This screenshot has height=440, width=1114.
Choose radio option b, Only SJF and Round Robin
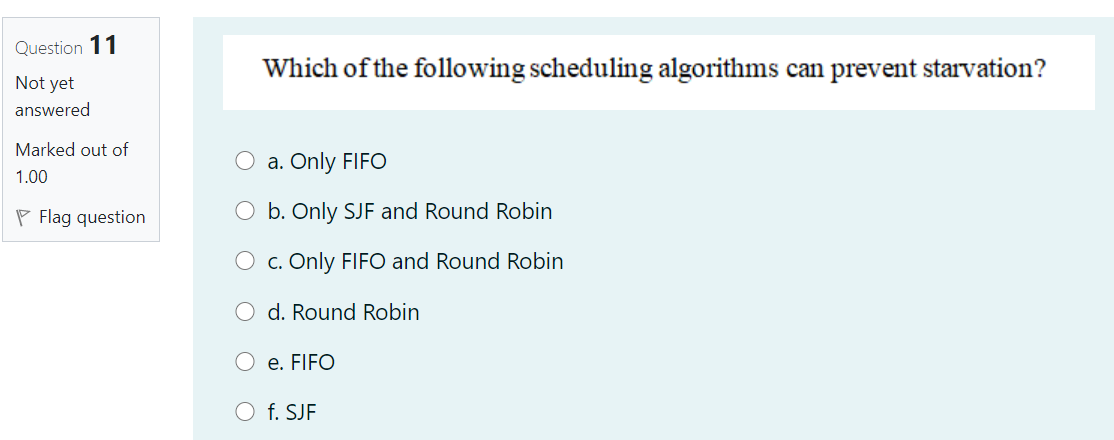tap(245, 211)
